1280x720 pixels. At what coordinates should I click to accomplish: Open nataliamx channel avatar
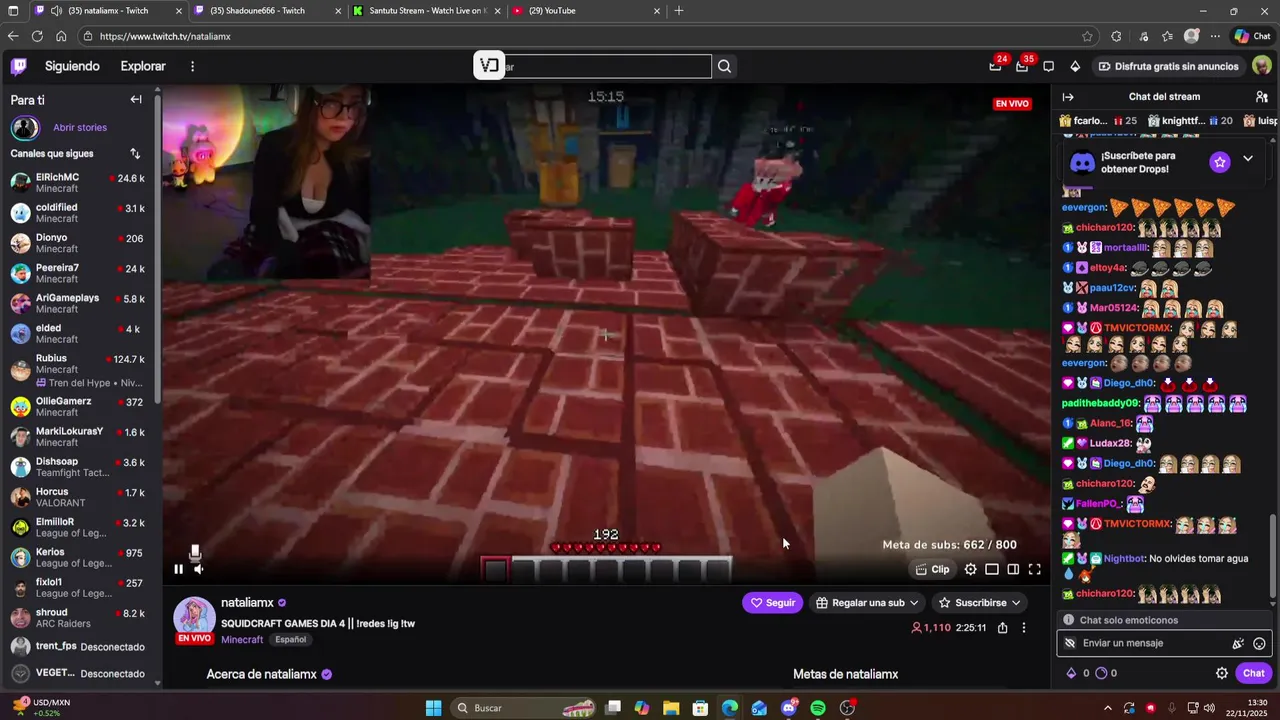pos(194,617)
